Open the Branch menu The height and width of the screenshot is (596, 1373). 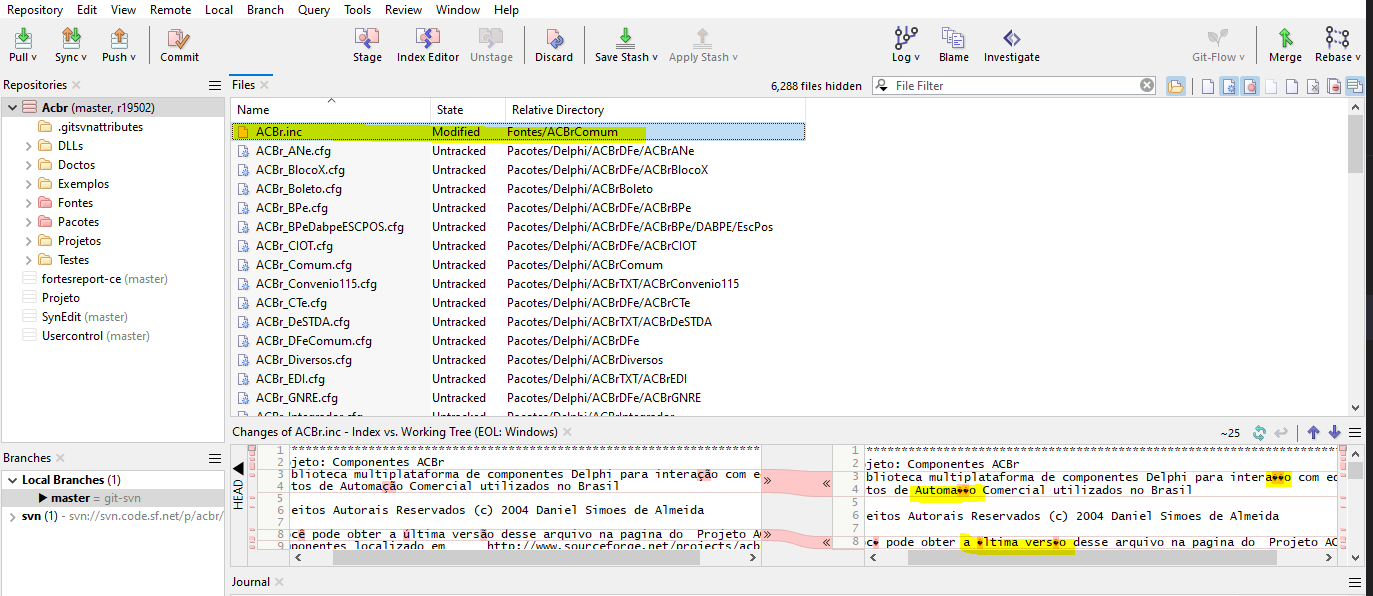click(265, 10)
